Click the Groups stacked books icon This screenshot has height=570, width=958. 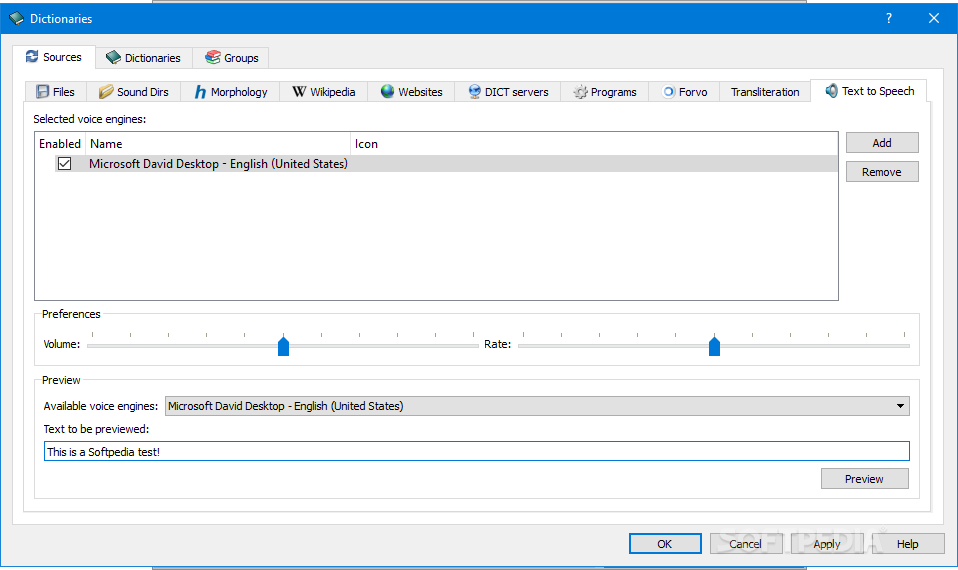pos(213,57)
